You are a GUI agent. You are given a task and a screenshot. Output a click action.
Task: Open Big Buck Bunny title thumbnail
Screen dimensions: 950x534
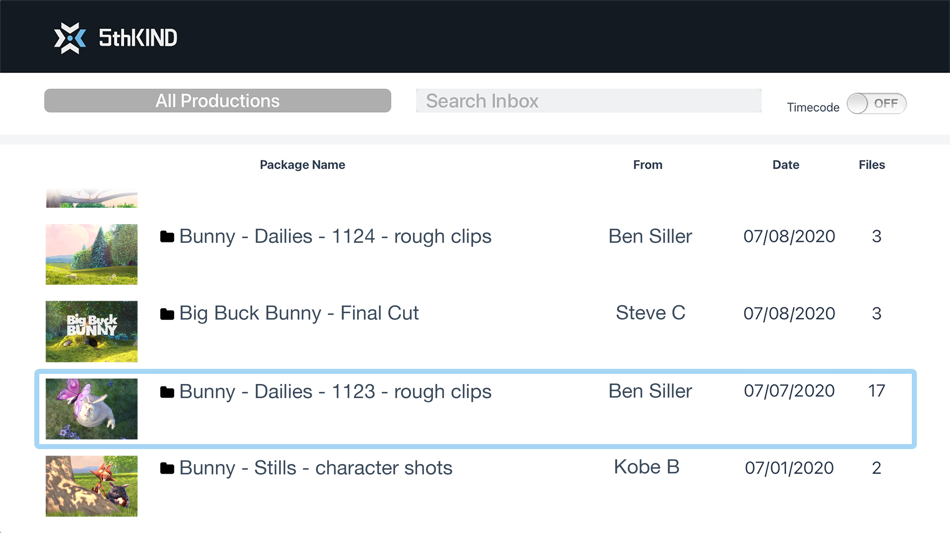(x=92, y=331)
